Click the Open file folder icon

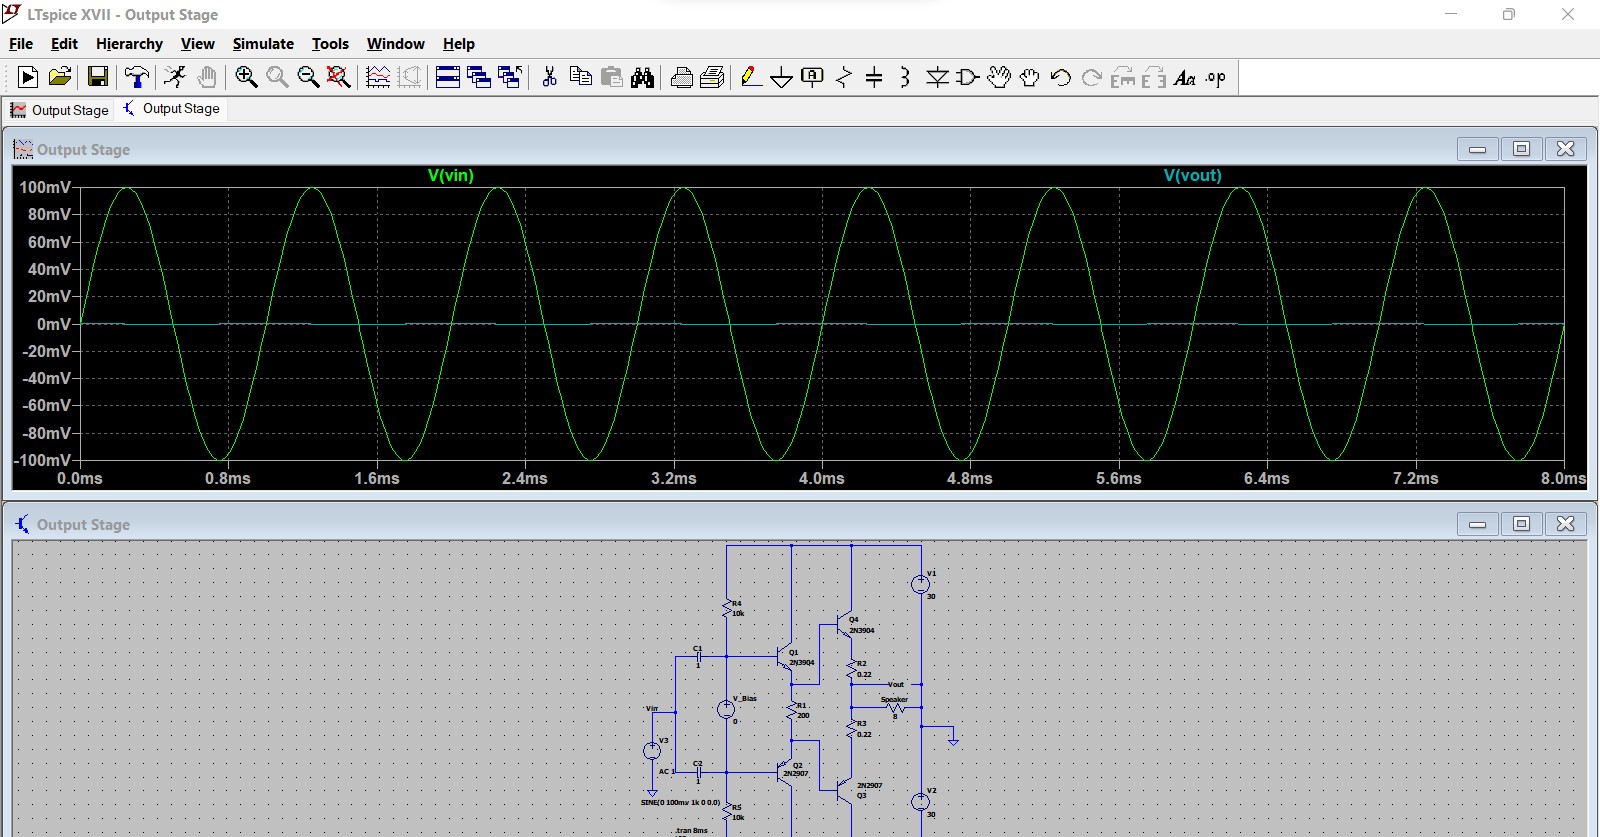(60, 77)
